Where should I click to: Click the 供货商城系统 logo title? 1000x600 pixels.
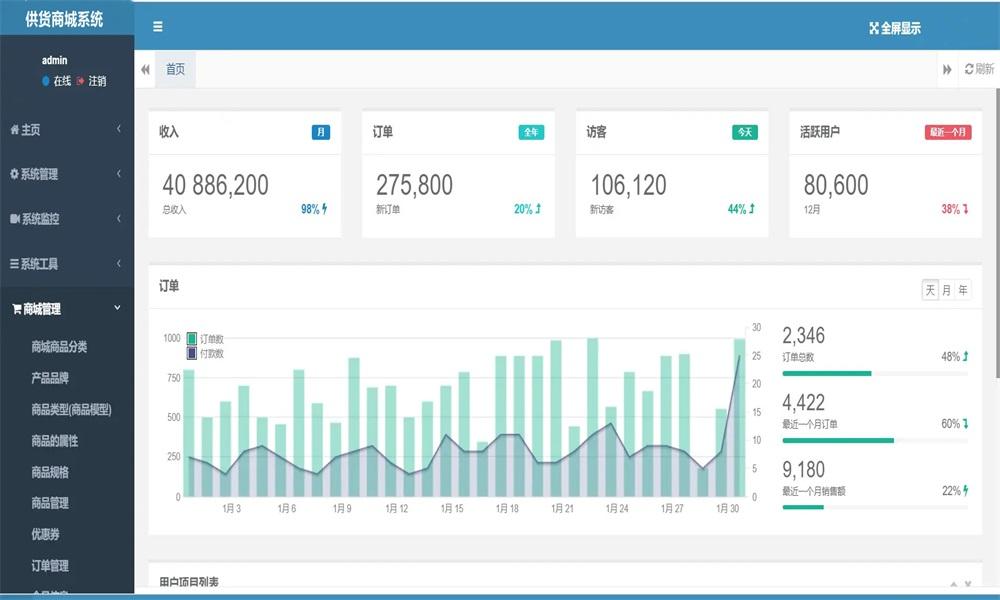click(64, 19)
